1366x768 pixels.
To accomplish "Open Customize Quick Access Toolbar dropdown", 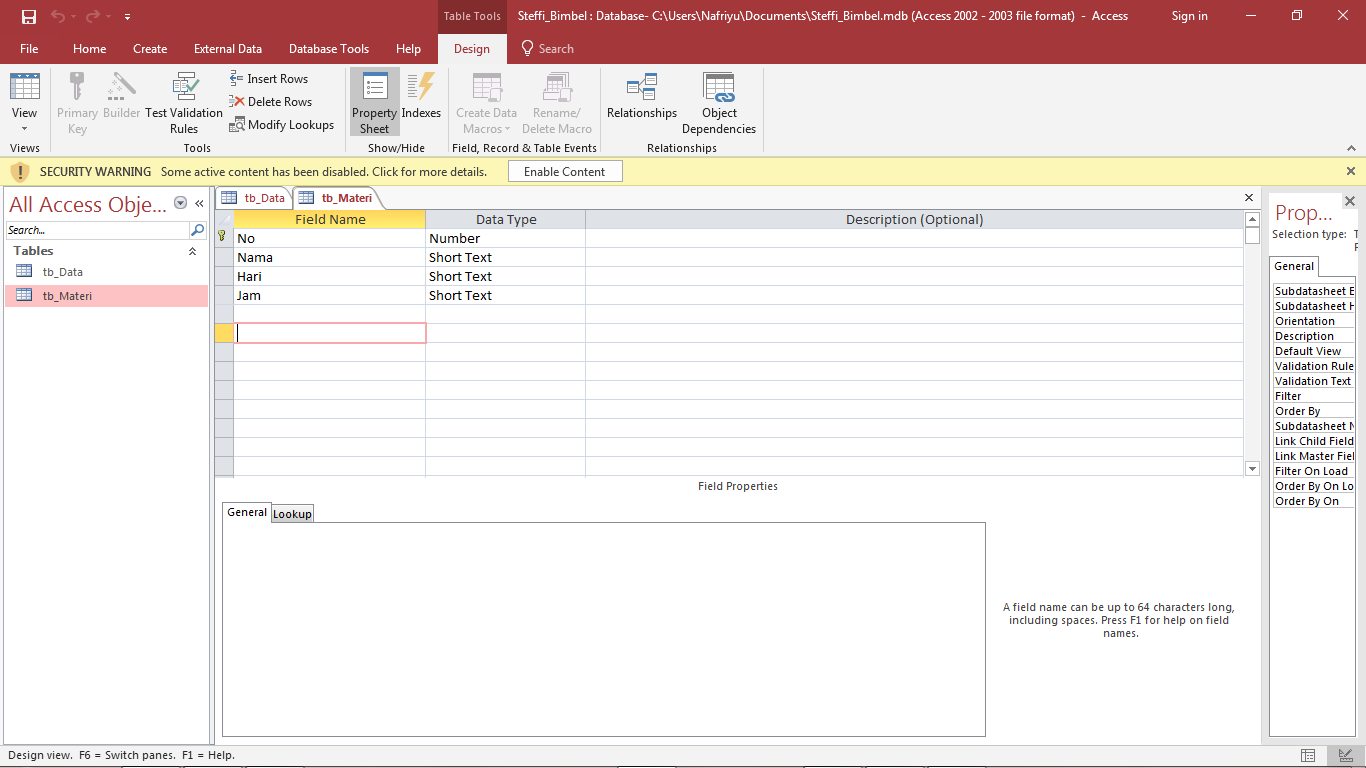I will tap(128, 17).
